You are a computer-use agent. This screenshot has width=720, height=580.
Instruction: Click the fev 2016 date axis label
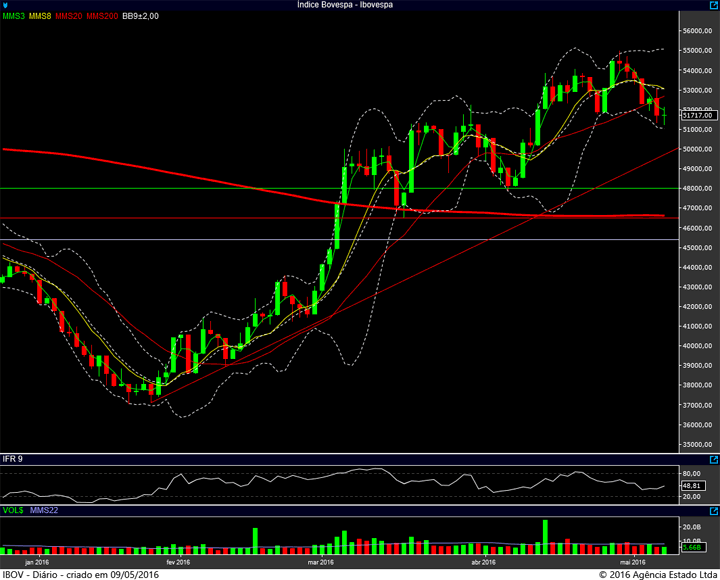(x=178, y=562)
